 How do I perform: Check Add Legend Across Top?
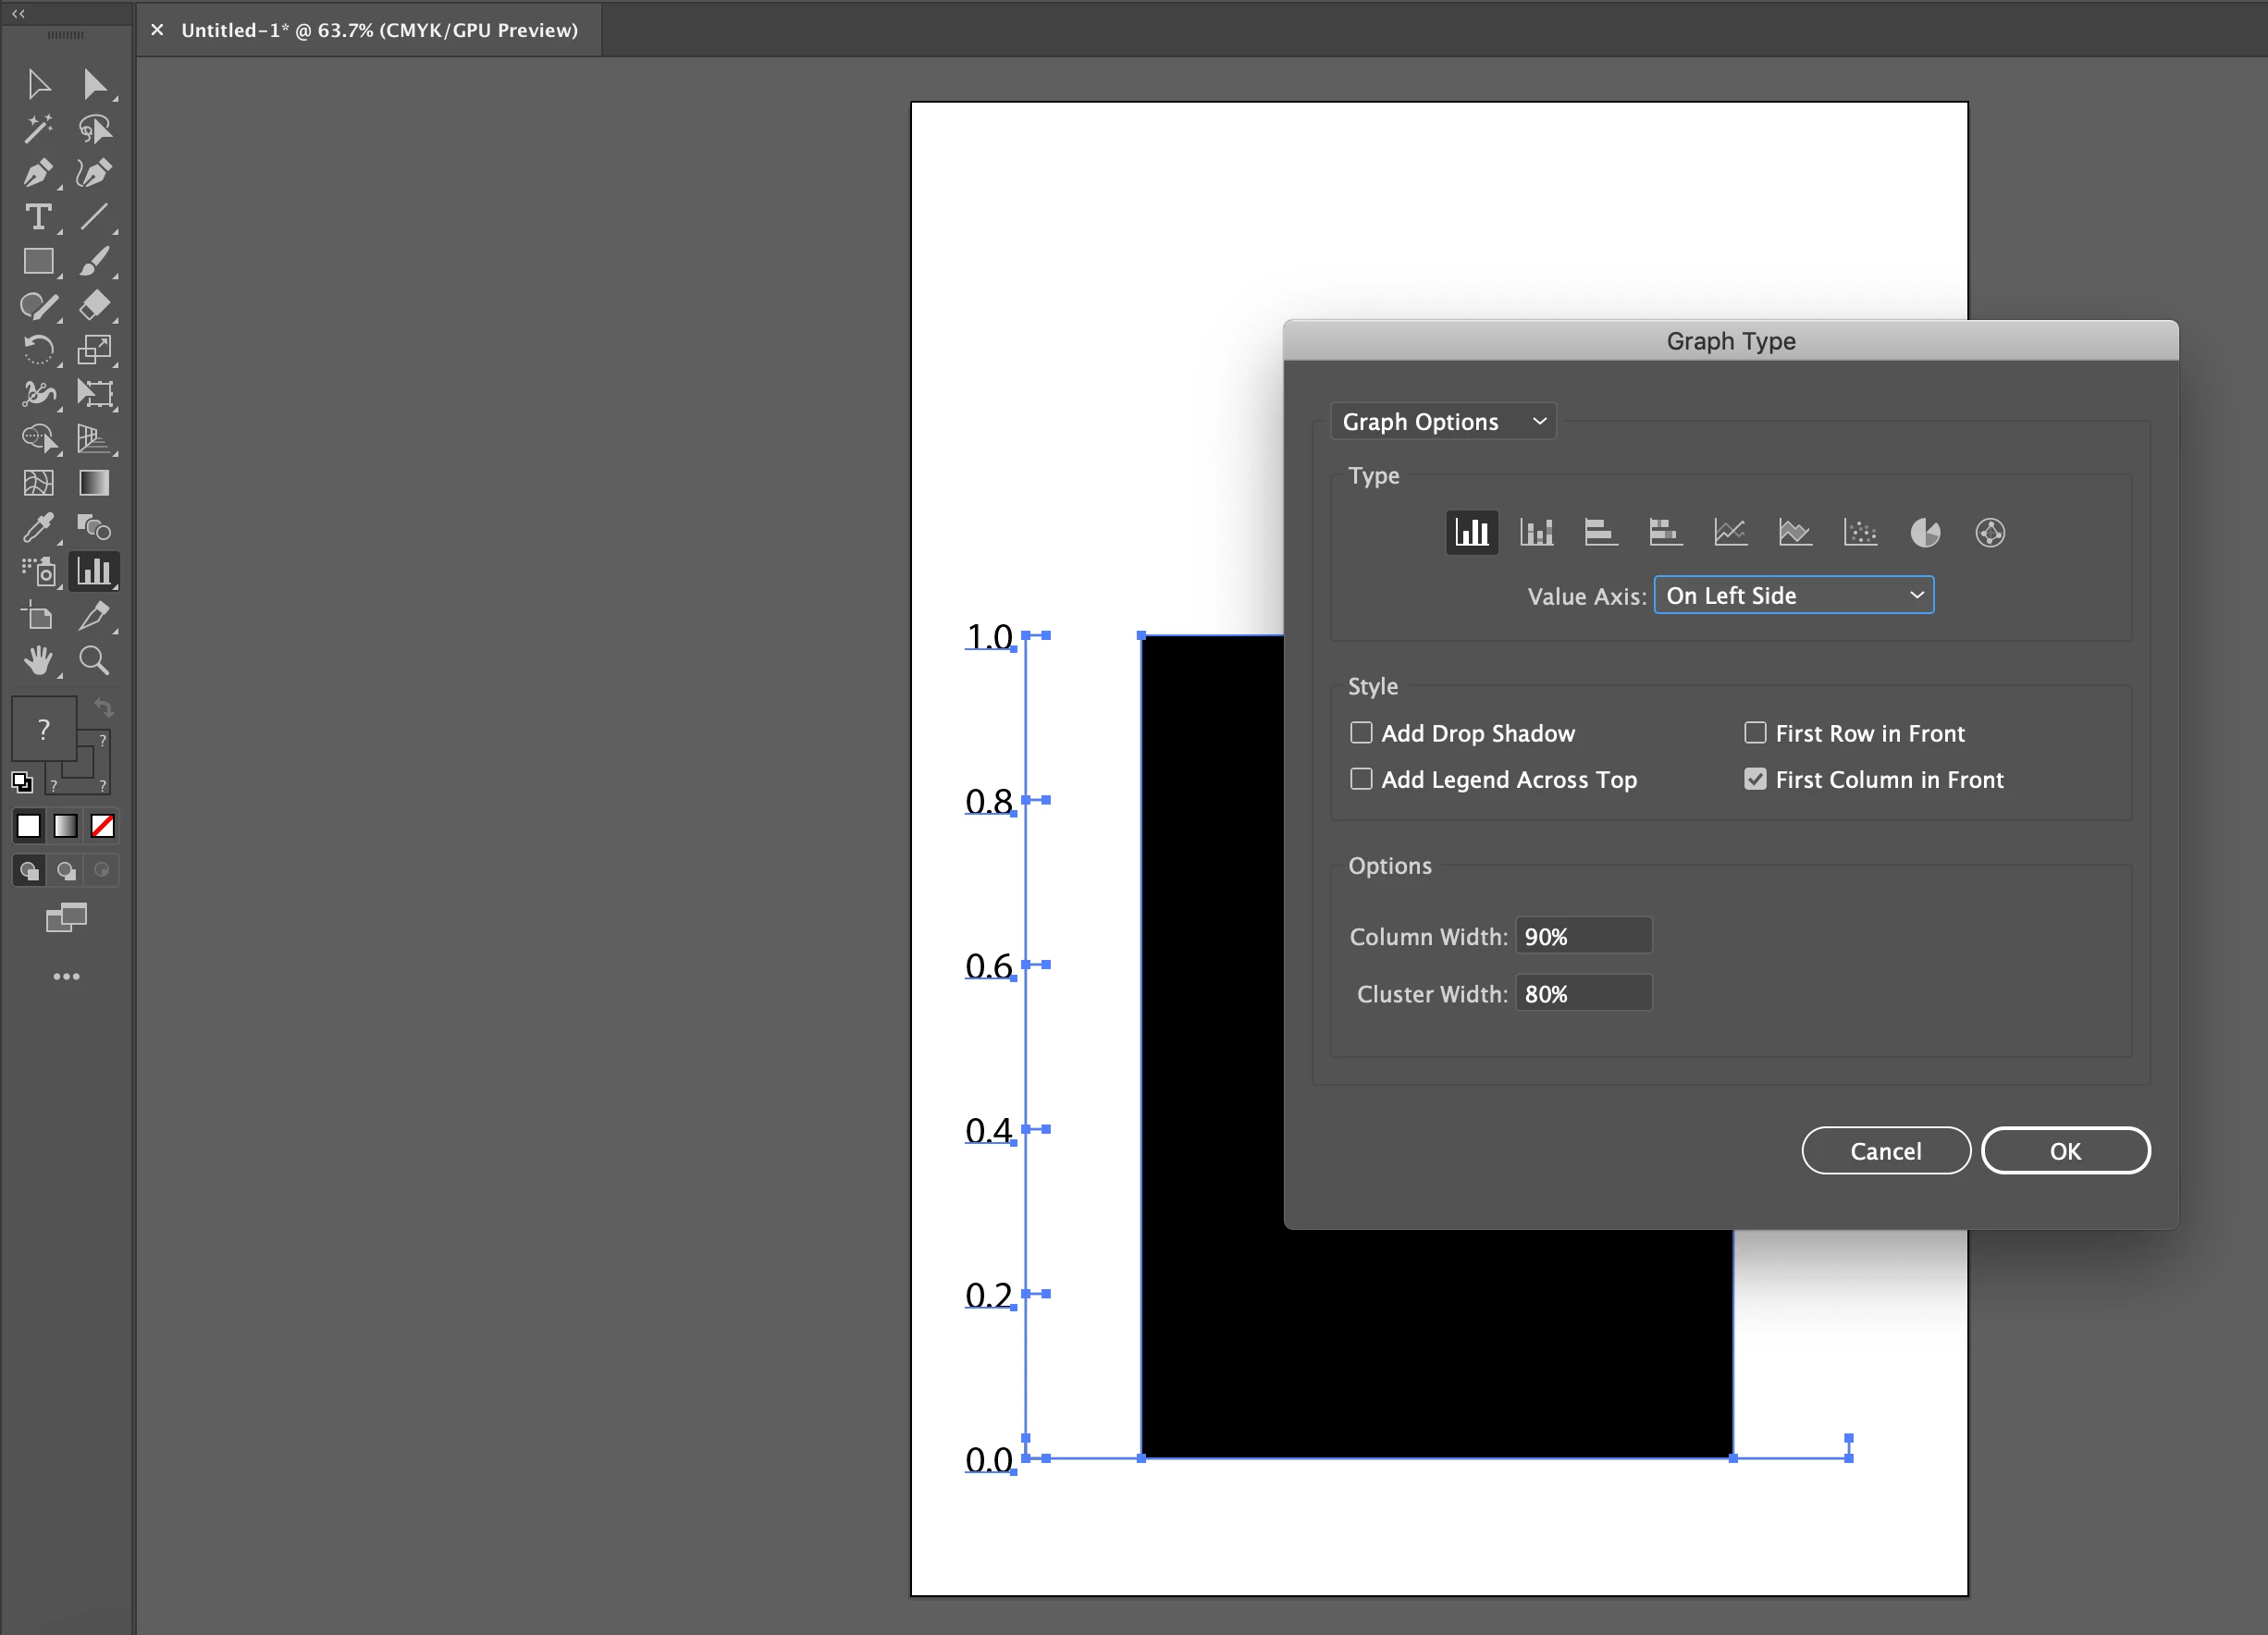coord(1361,779)
